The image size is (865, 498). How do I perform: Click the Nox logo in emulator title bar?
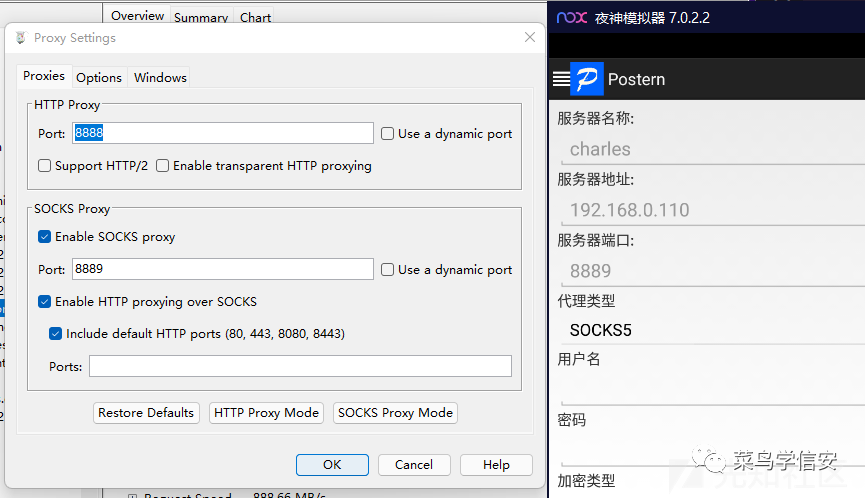(572, 18)
